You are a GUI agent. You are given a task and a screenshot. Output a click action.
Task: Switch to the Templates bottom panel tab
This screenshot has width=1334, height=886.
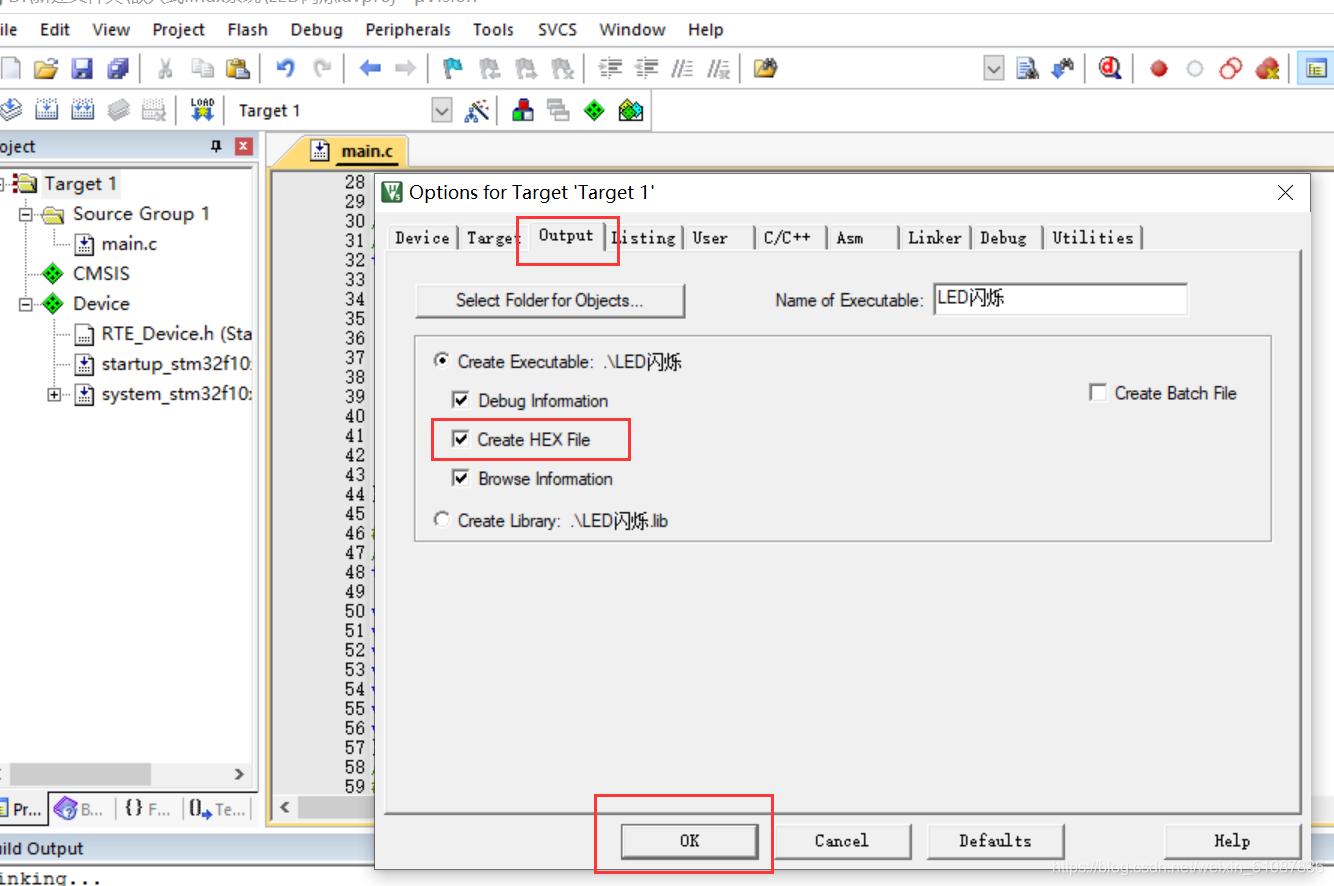[x=217, y=809]
